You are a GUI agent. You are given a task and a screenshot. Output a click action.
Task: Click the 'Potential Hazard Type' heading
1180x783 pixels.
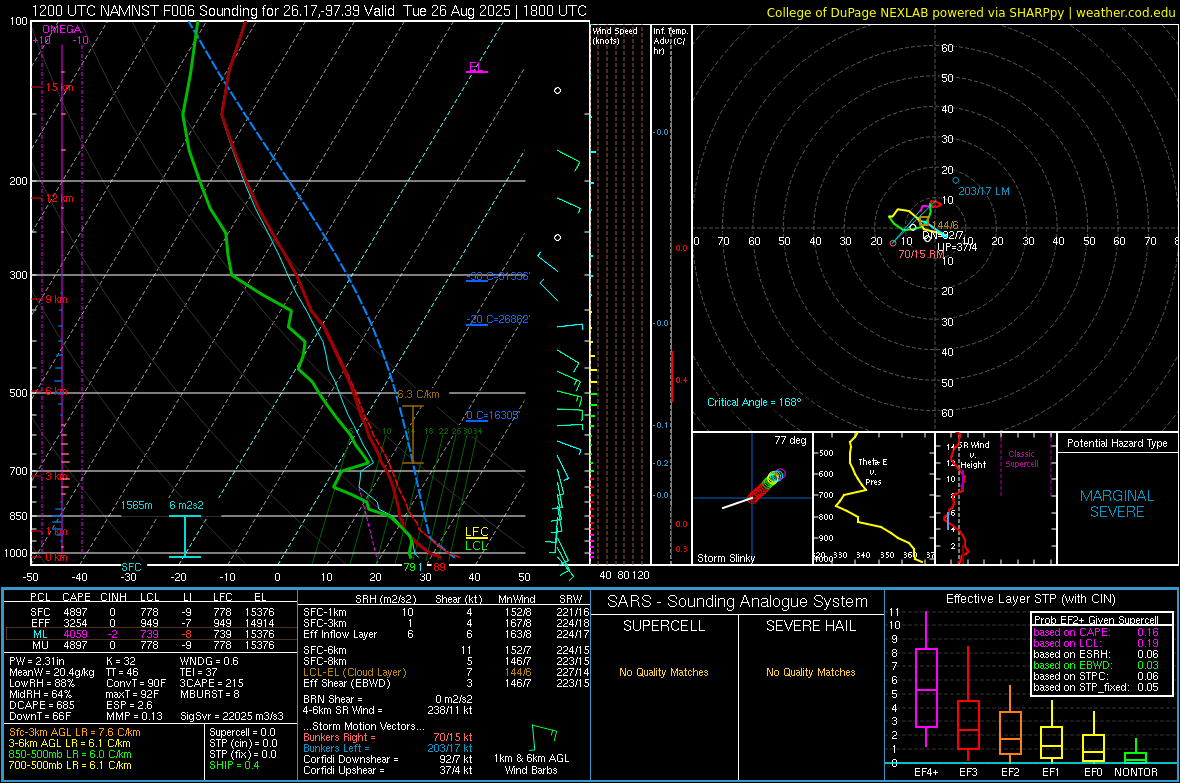coord(1117,443)
